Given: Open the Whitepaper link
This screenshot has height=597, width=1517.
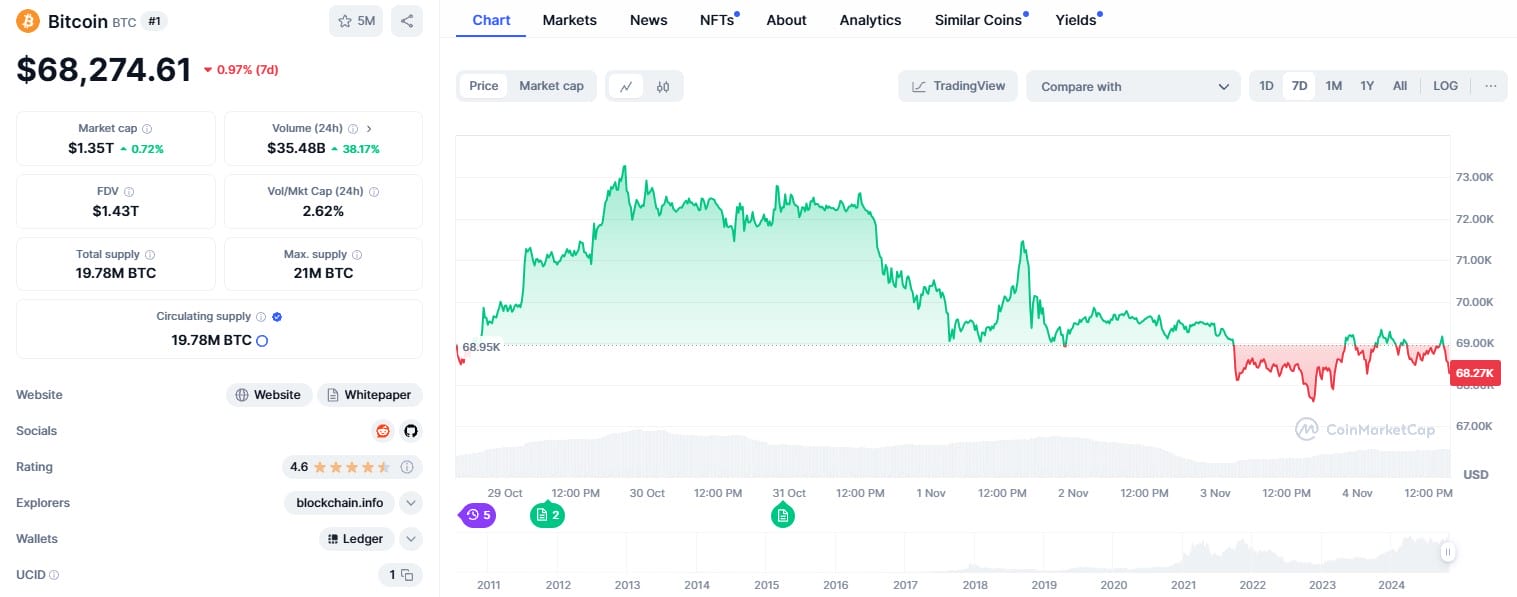Looking at the screenshot, I should pyautogui.click(x=370, y=395).
